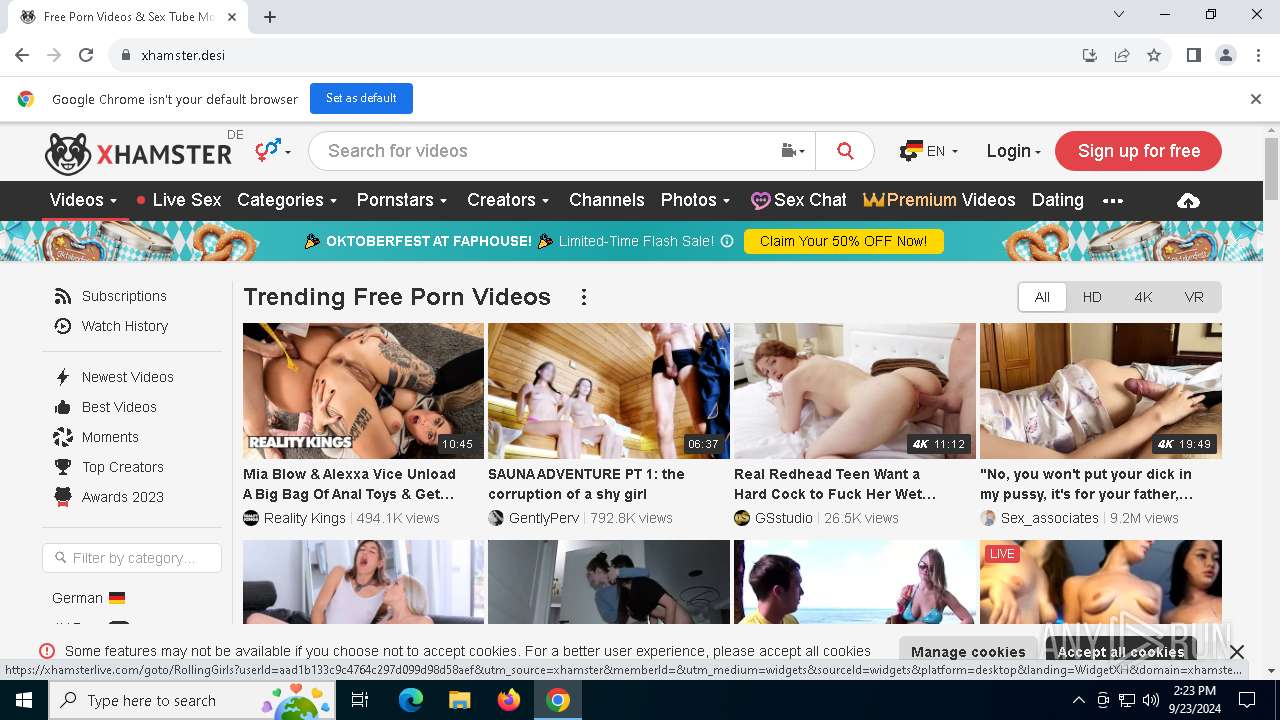Click the site logo
Image resolution: width=1280 pixels, height=720 pixels.
point(138,153)
